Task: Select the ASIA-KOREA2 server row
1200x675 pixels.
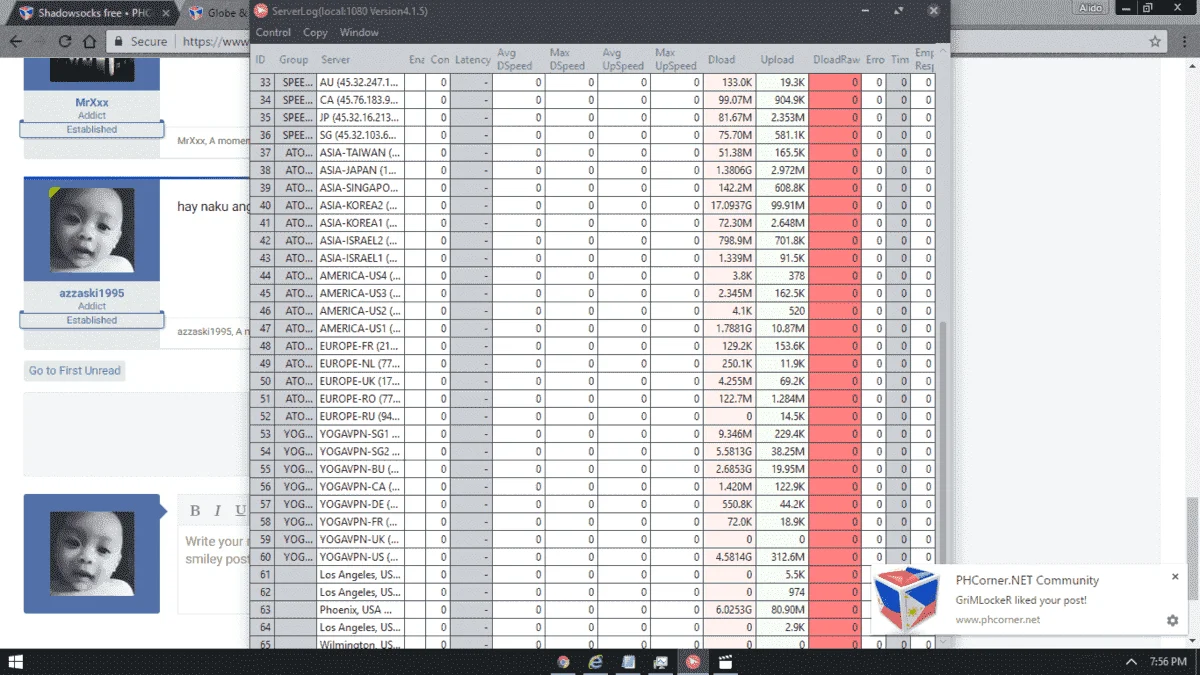Action: [x=592, y=205]
